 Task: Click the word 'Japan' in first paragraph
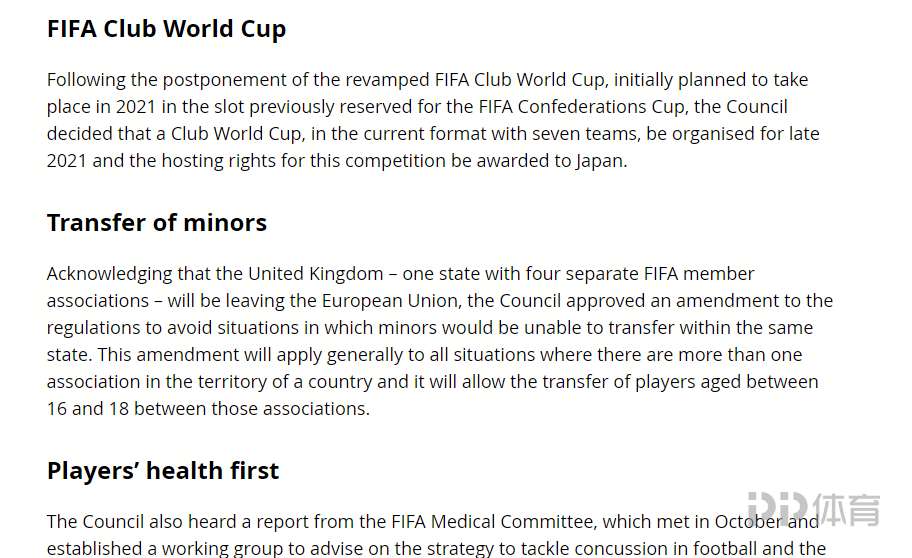tap(600, 161)
